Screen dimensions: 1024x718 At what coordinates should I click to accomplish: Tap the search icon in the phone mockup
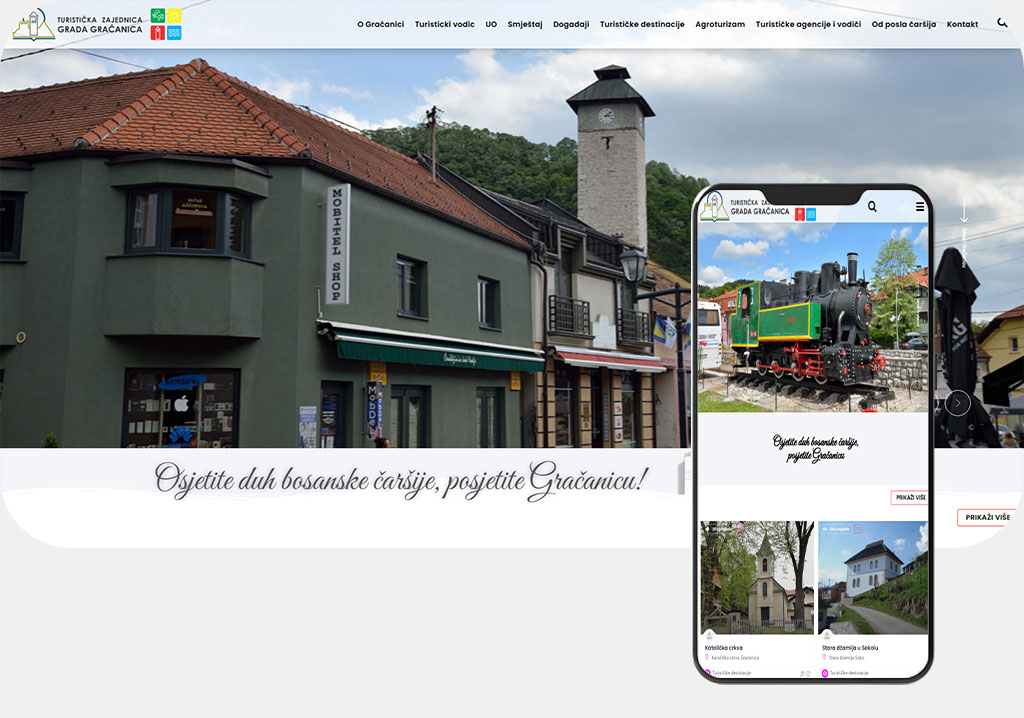[872, 207]
